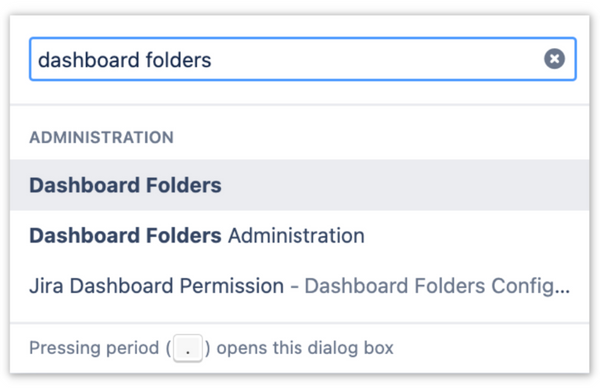Focus the 'dashboard folders' search input
This screenshot has width=600, height=390.
click(x=303, y=59)
